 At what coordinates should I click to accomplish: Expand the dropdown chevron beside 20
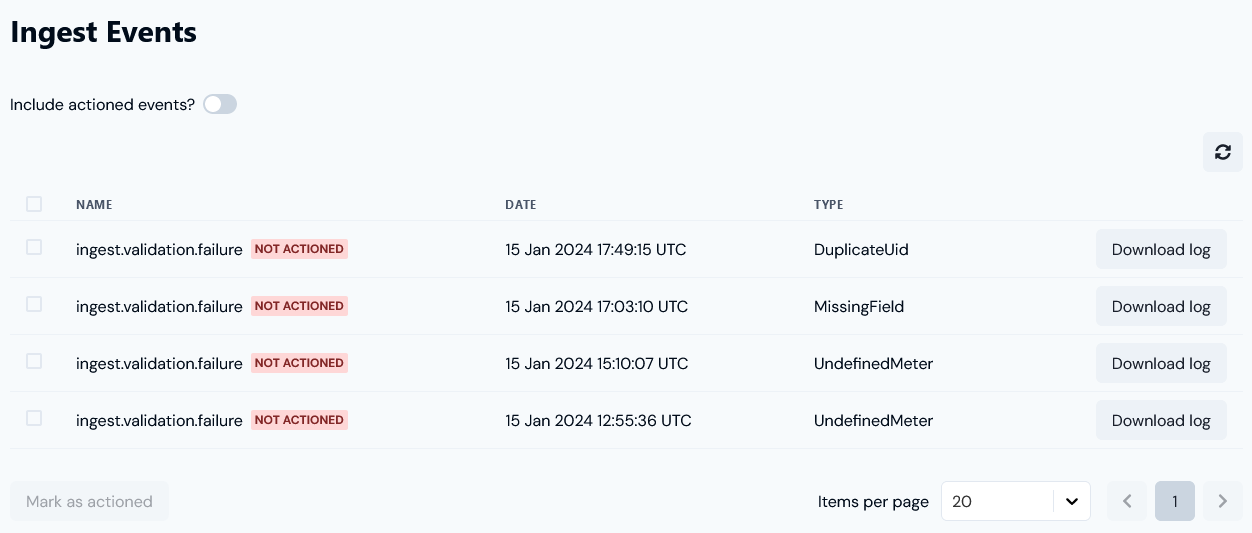(1072, 502)
